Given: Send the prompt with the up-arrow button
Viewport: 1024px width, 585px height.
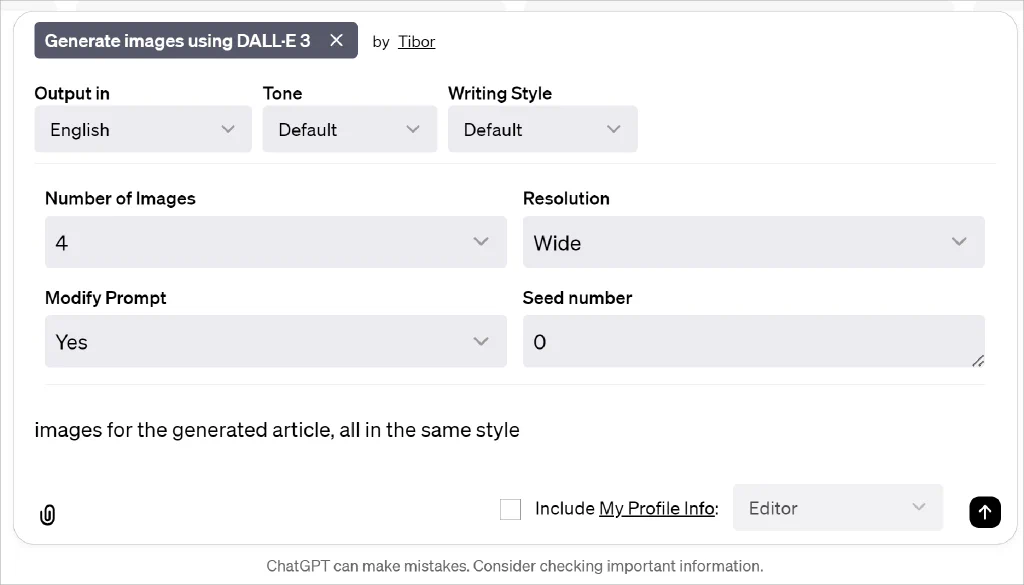Looking at the screenshot, I should click(x=984, y=512).
